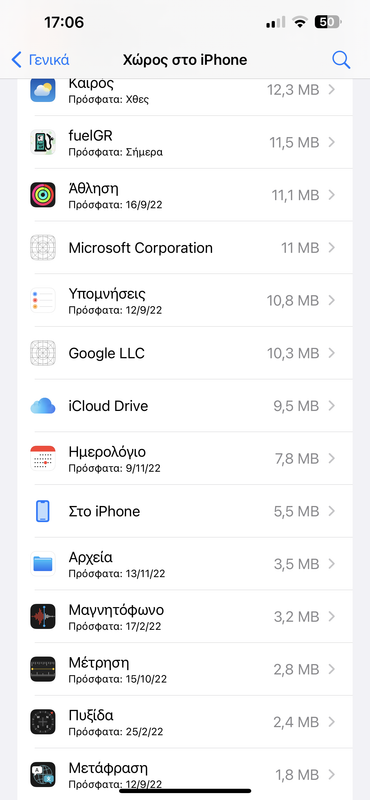Tap the Άθληση activity rings icon
The width and height of the screenshot is (370, 800).
tap(43, 194)
